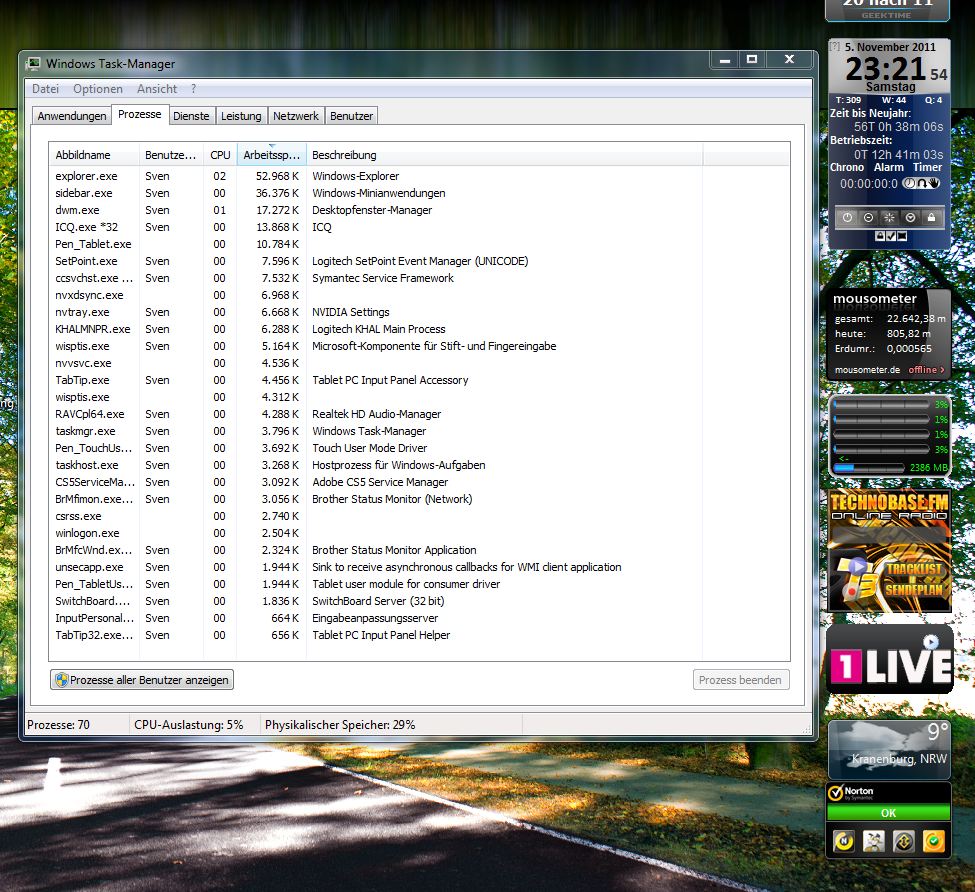
Task: Open the ? help menu
Action: pyautogui.click(x=193, y=89)
